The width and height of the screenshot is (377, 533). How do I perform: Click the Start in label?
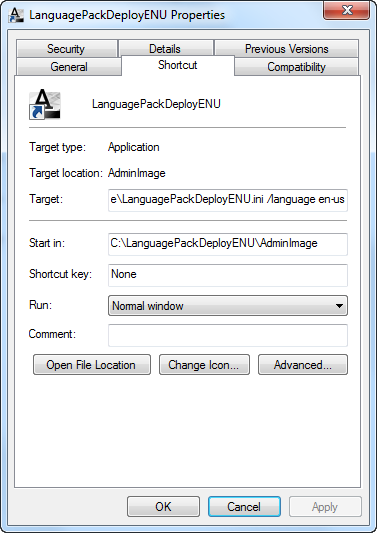coord(47,243)
